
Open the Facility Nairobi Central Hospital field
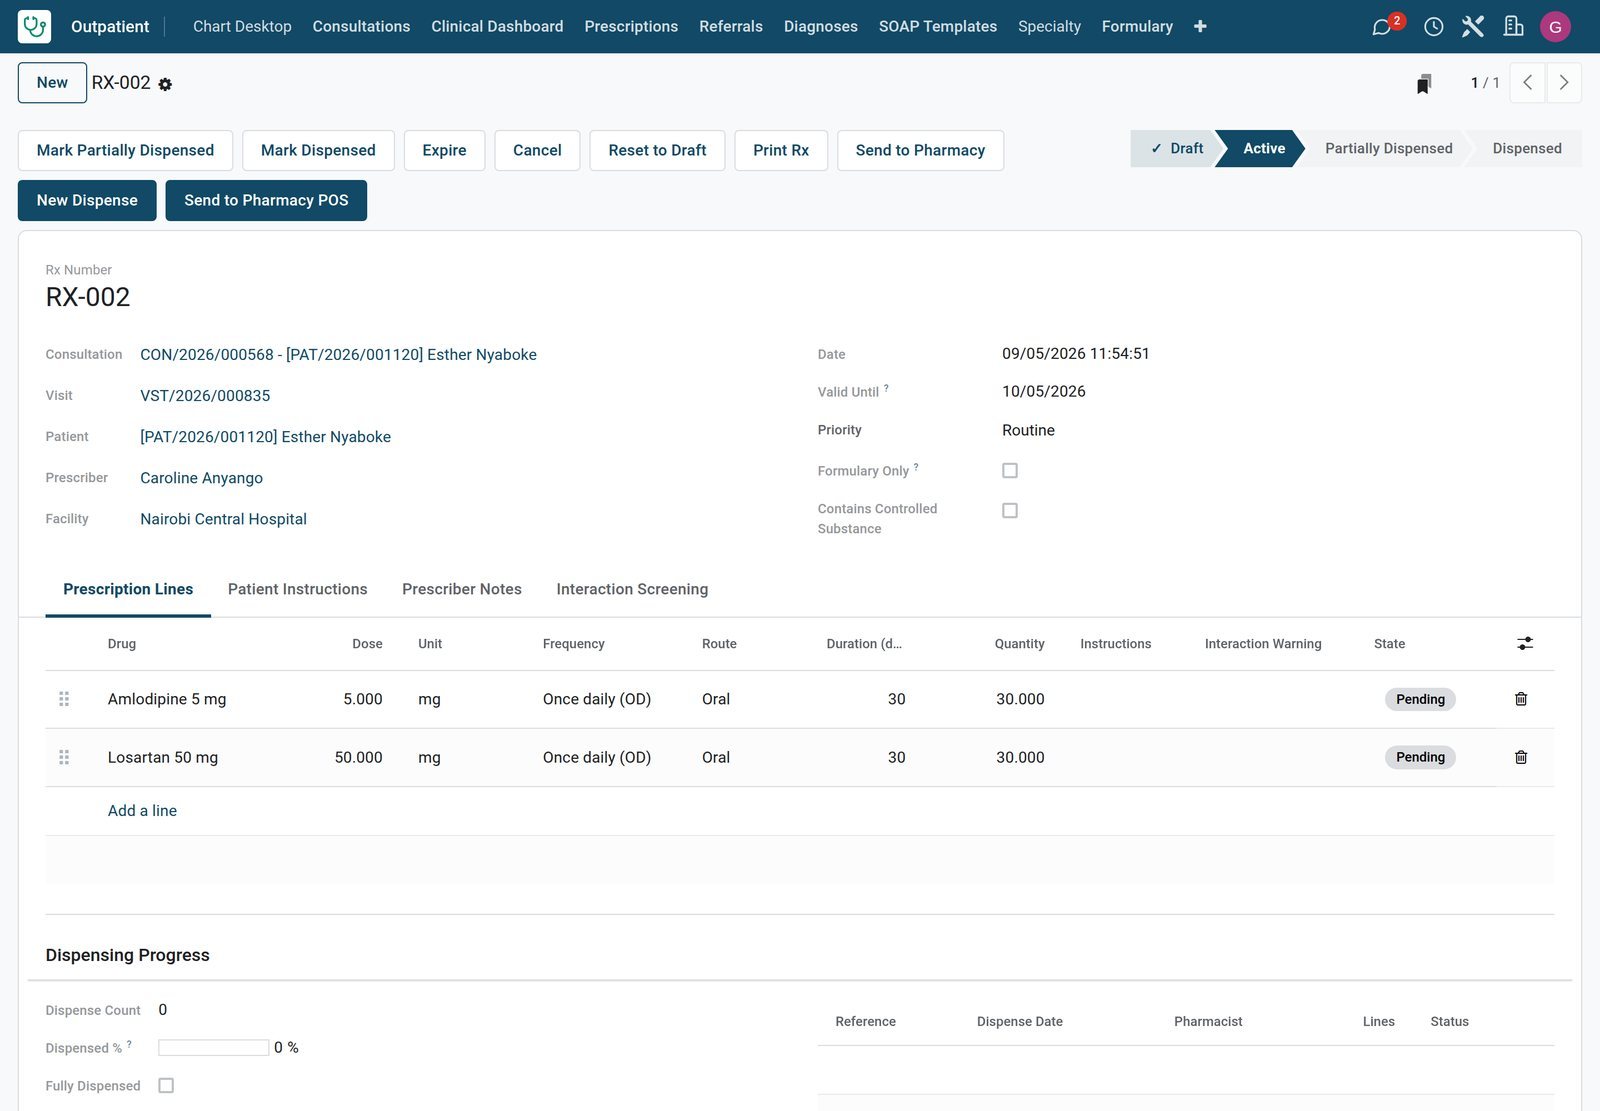pyautogui.click(x=223, y=519)
